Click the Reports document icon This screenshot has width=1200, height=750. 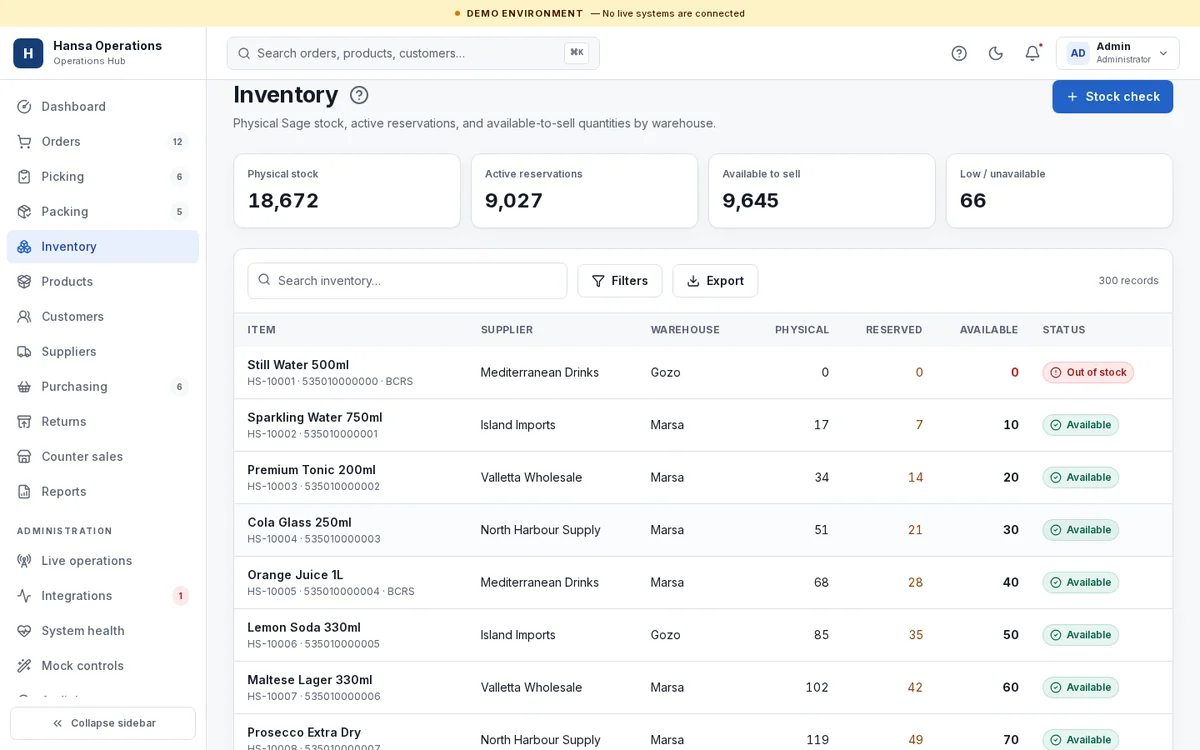point(24,491)
